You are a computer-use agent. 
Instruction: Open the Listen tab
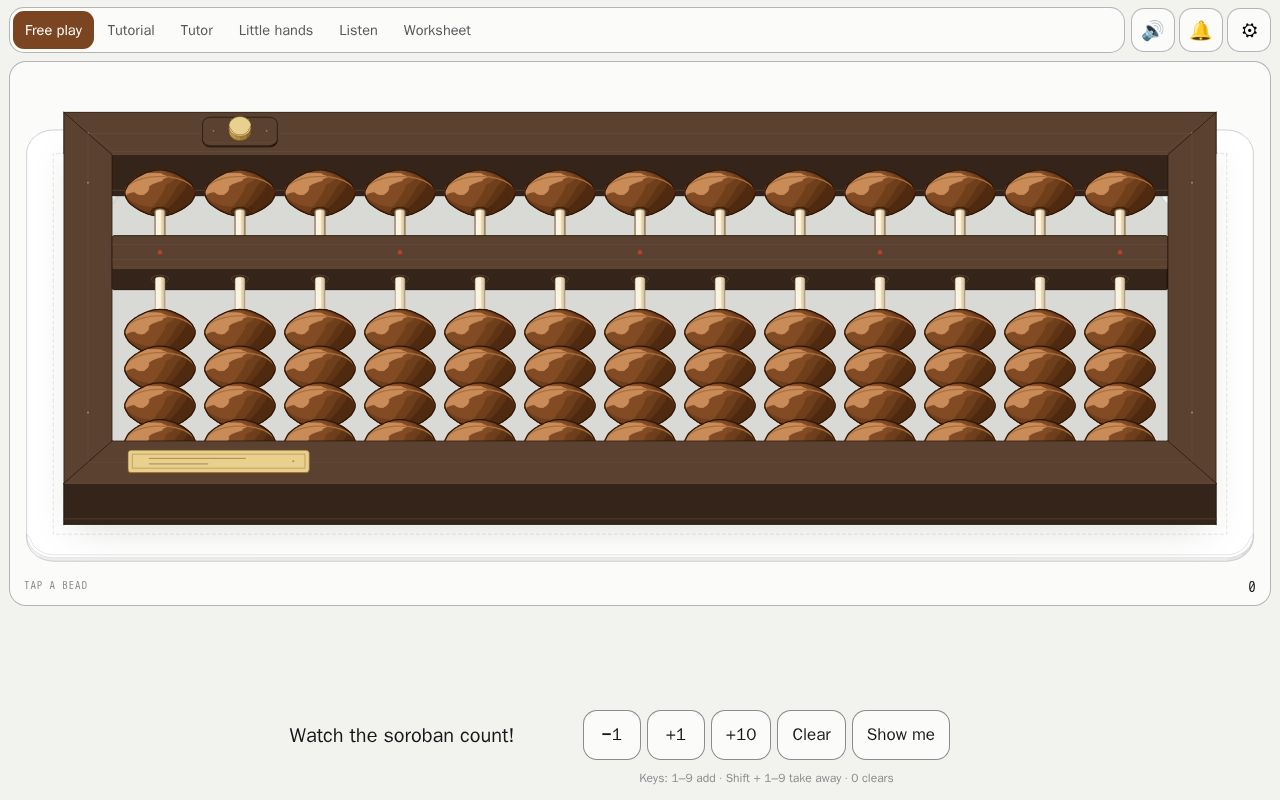[358, 30]
